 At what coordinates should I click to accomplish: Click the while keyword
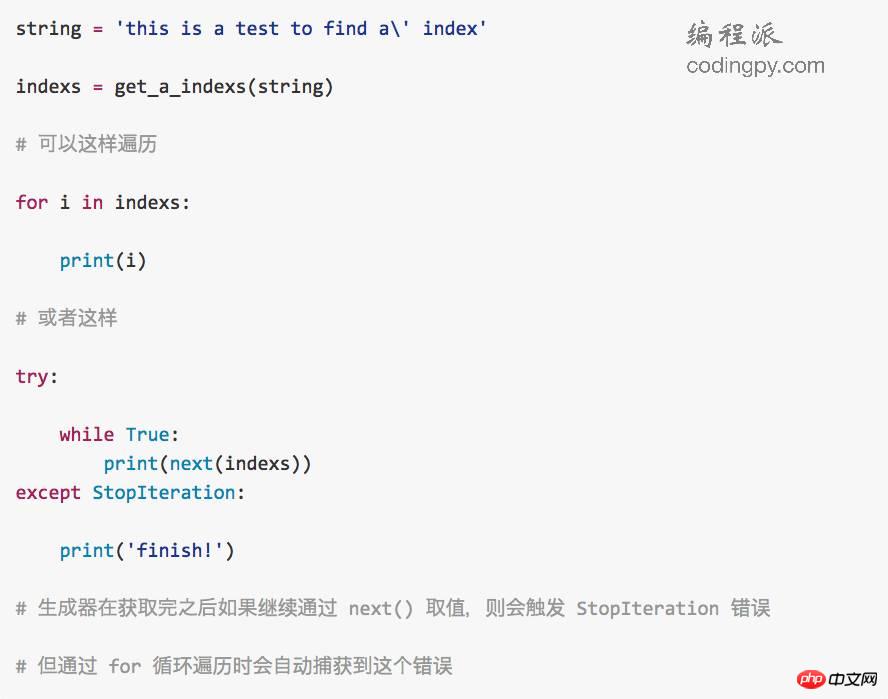87,434
